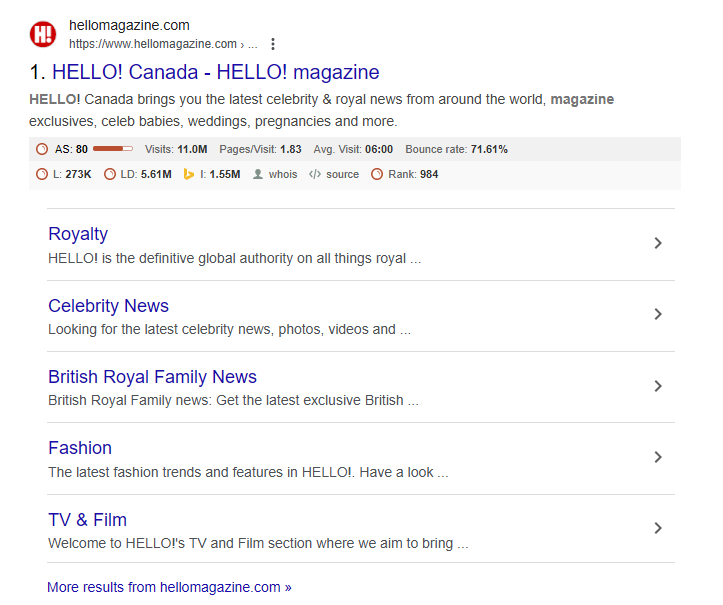
Task: Click the British Royal Family news snippet
Action: click(233, 400)
